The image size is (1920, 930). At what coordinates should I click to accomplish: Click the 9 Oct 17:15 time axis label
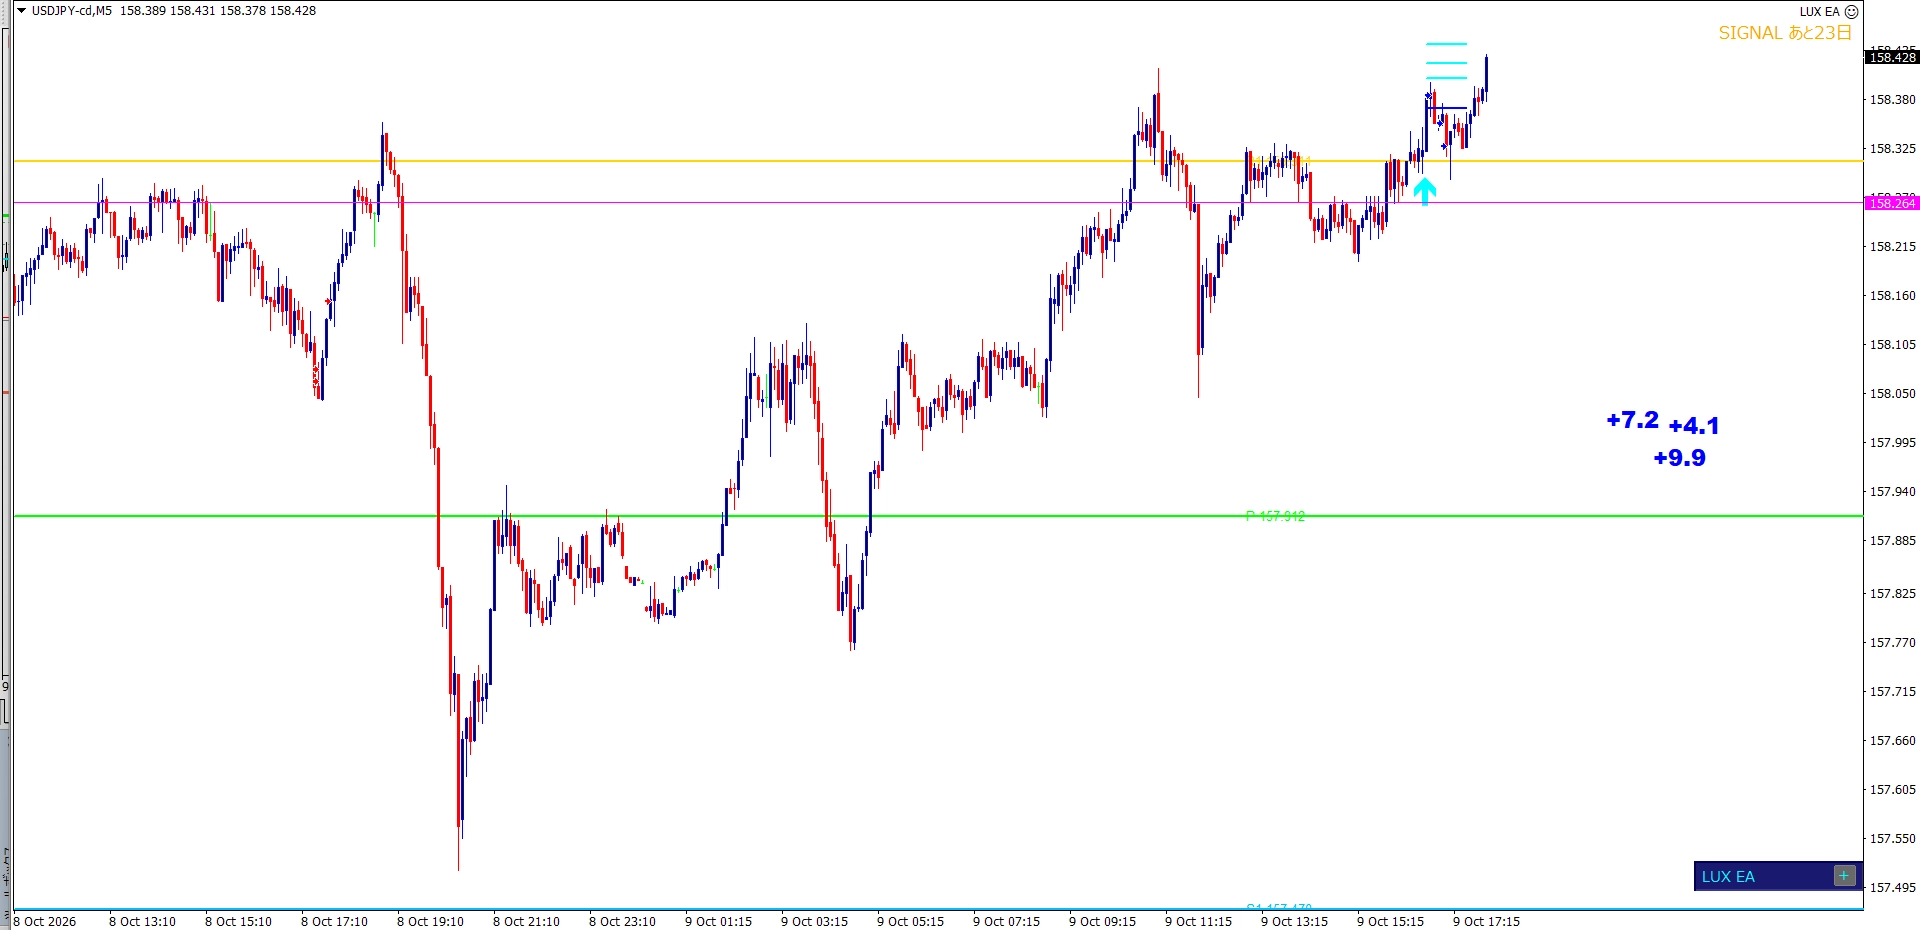pyautogui.click(x=1486, y=921)
